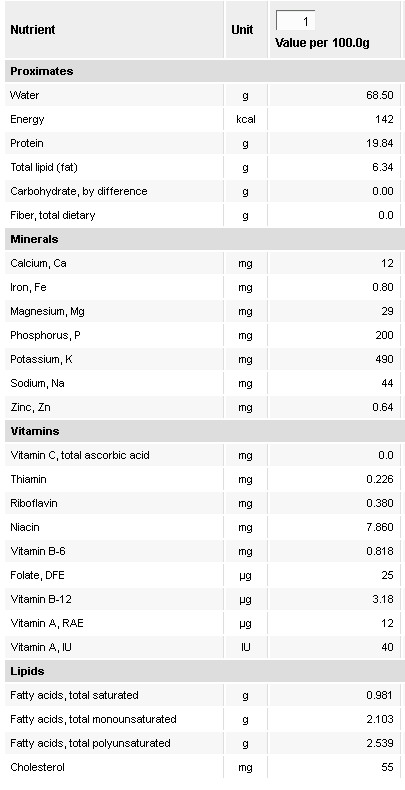
Task: Click the Energy value 142
Action: tap(384, 119)
